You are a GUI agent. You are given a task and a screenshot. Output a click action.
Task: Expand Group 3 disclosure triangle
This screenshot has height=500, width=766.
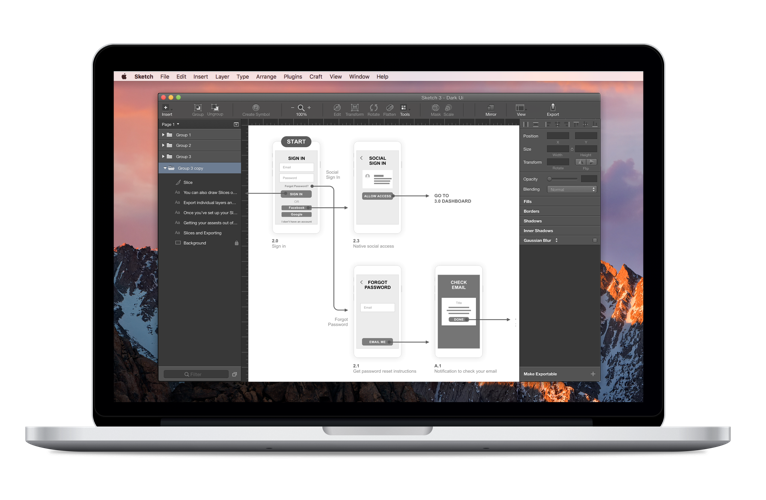click(163, 156)
